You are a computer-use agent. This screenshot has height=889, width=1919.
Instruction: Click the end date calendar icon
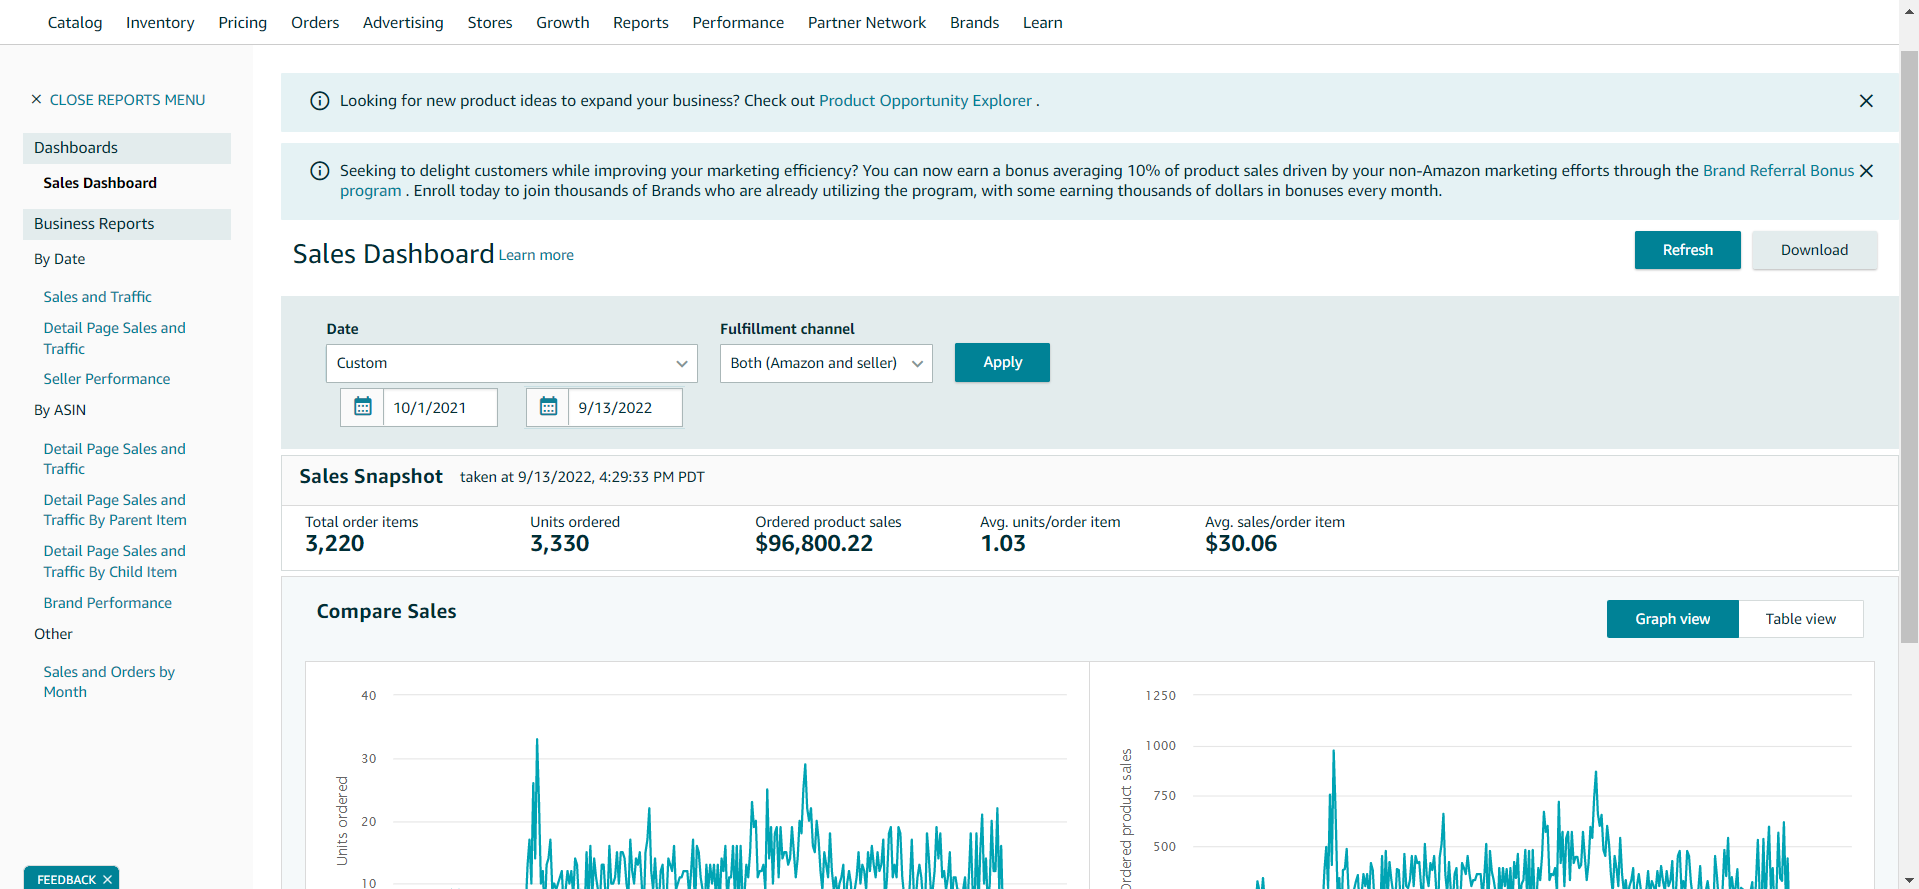pyautogui.click(x=548, y=407)
